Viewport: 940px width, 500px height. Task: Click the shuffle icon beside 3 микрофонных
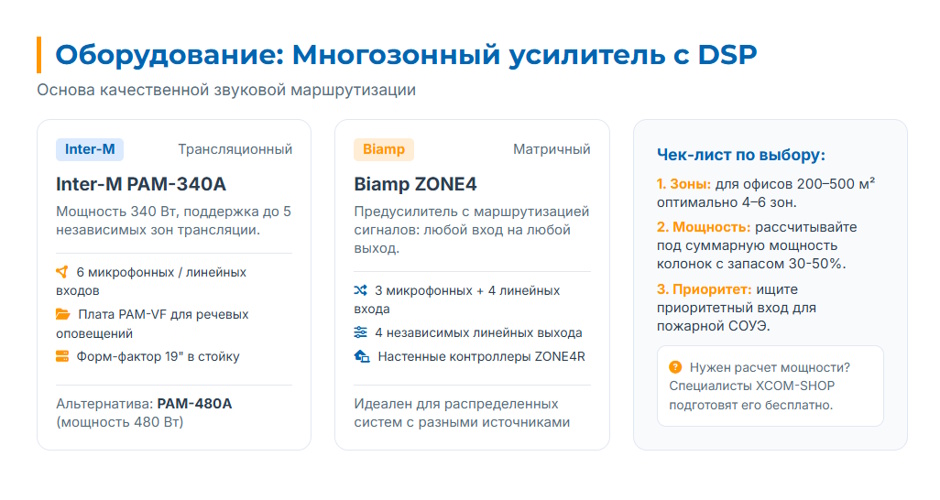(360, 291)
